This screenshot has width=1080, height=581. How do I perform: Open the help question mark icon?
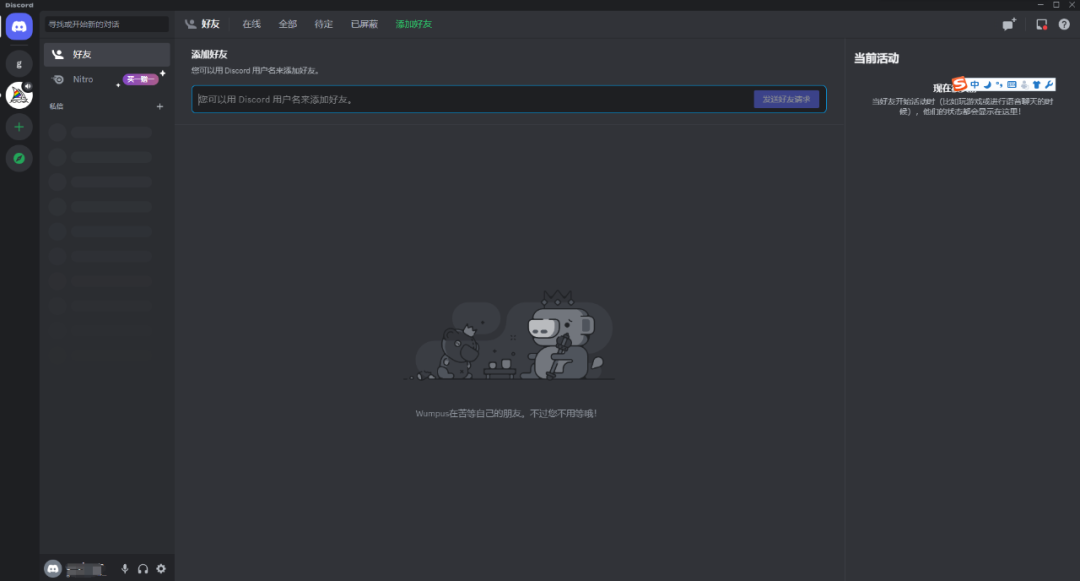1064,24
